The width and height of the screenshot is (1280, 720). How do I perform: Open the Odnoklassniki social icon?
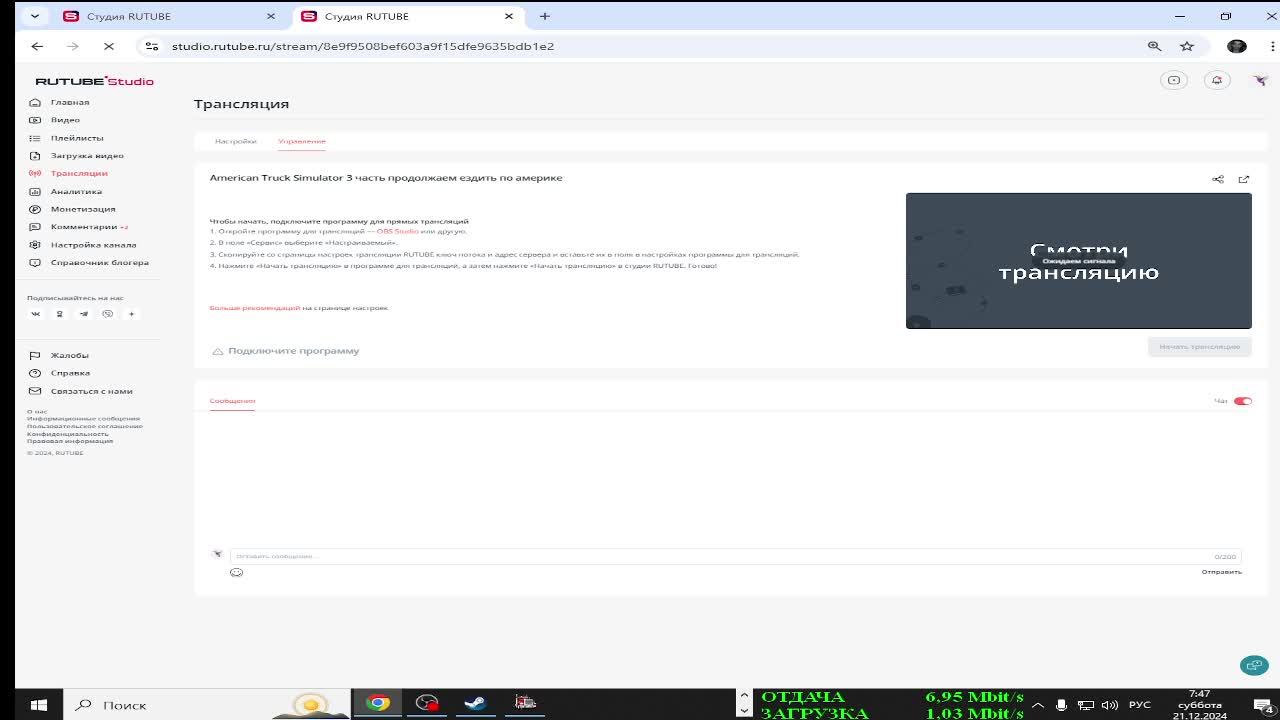tap(60, 314)
